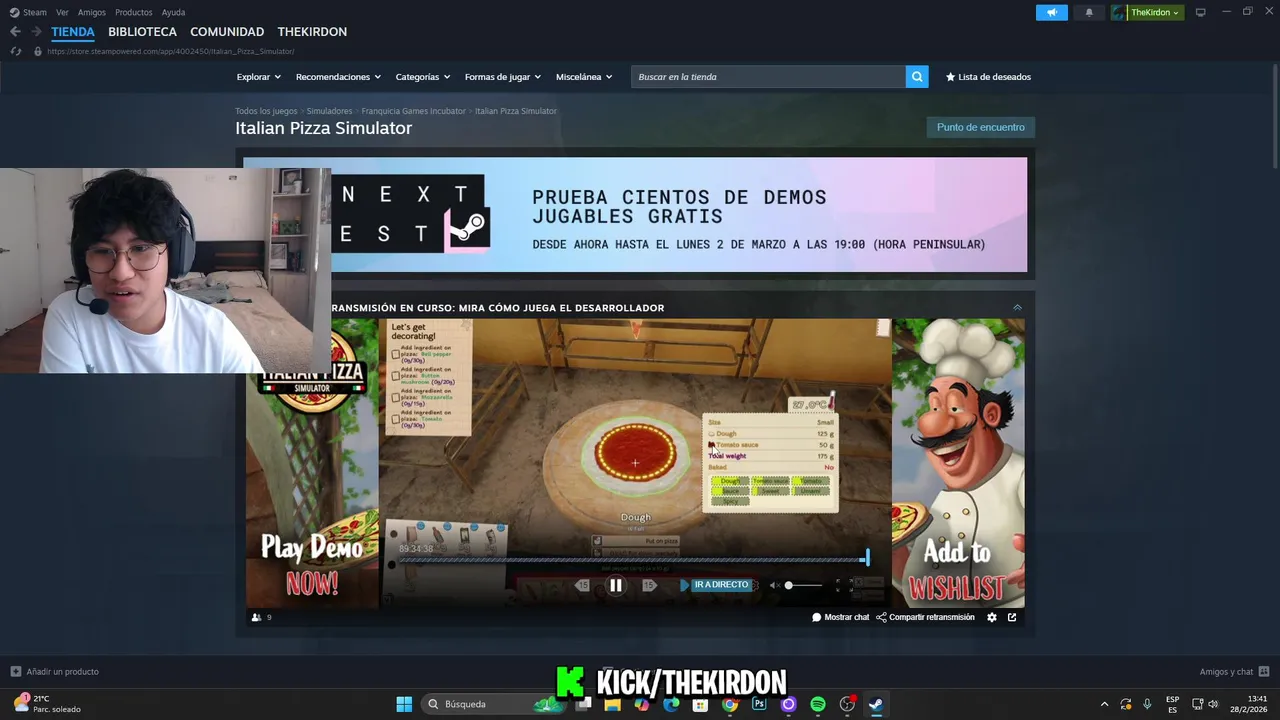Open the notifications bell

point(1089,12)
